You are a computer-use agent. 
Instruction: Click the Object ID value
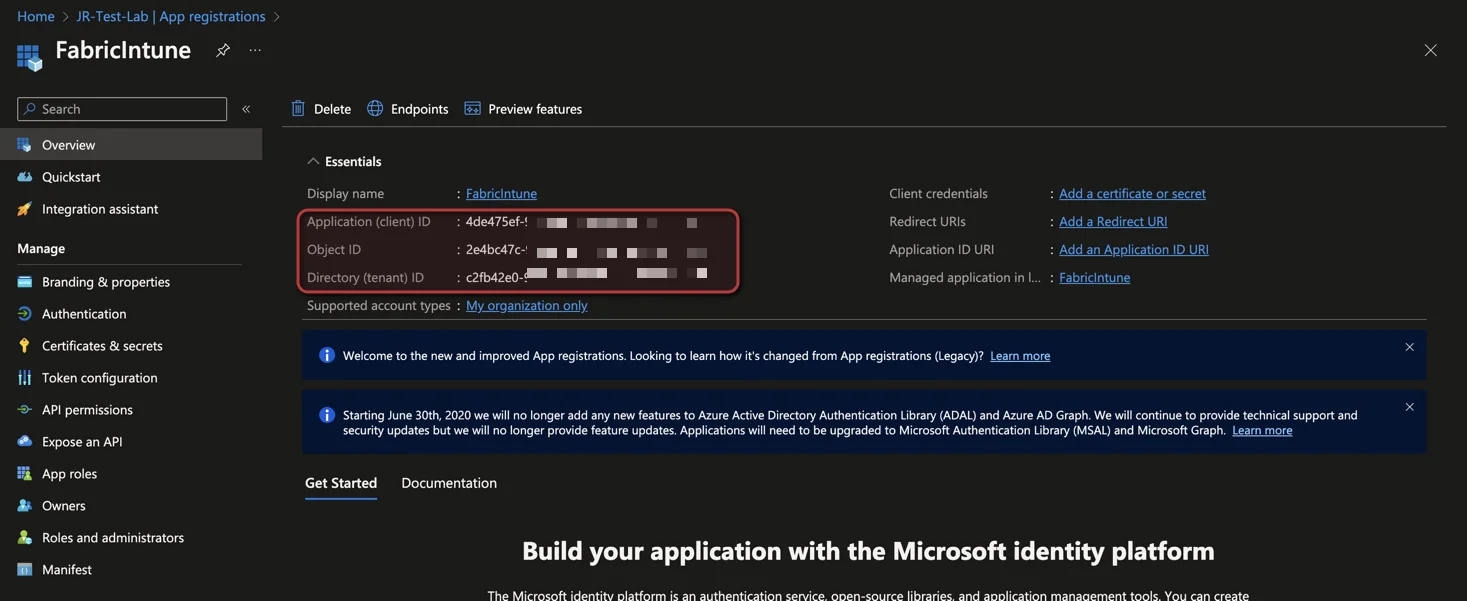click(x=586, y=250)
